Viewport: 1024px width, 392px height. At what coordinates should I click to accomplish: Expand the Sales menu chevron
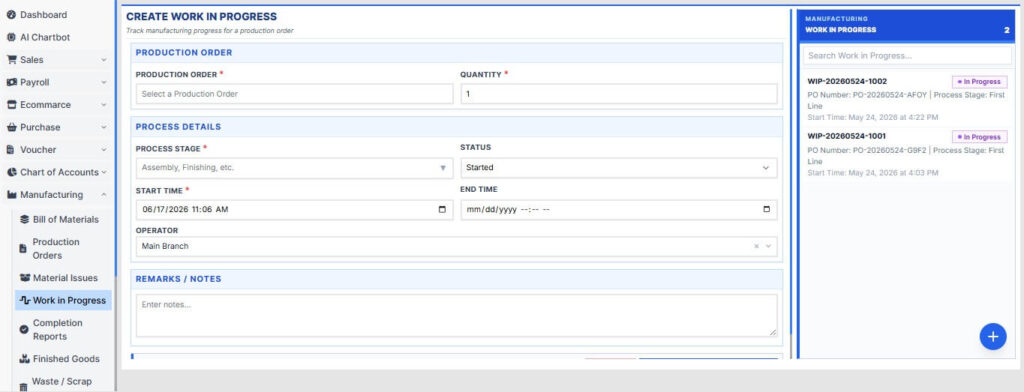pyautogui.click(x=104, y=60)
